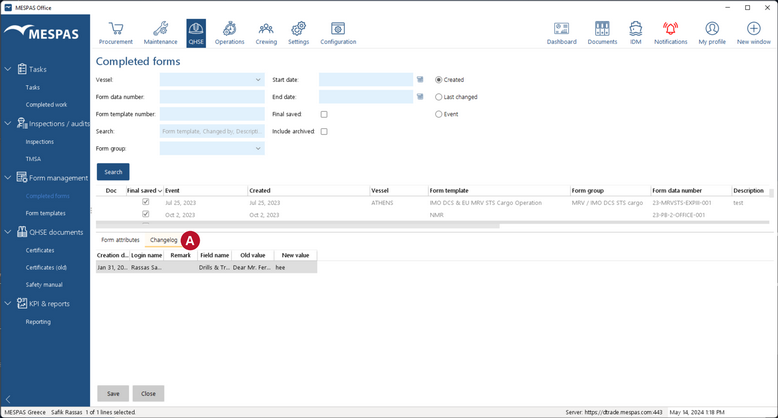Viewport: 778px width, 418px height.
Task: Click the Start date calendar icon
Action: (420, 79)
